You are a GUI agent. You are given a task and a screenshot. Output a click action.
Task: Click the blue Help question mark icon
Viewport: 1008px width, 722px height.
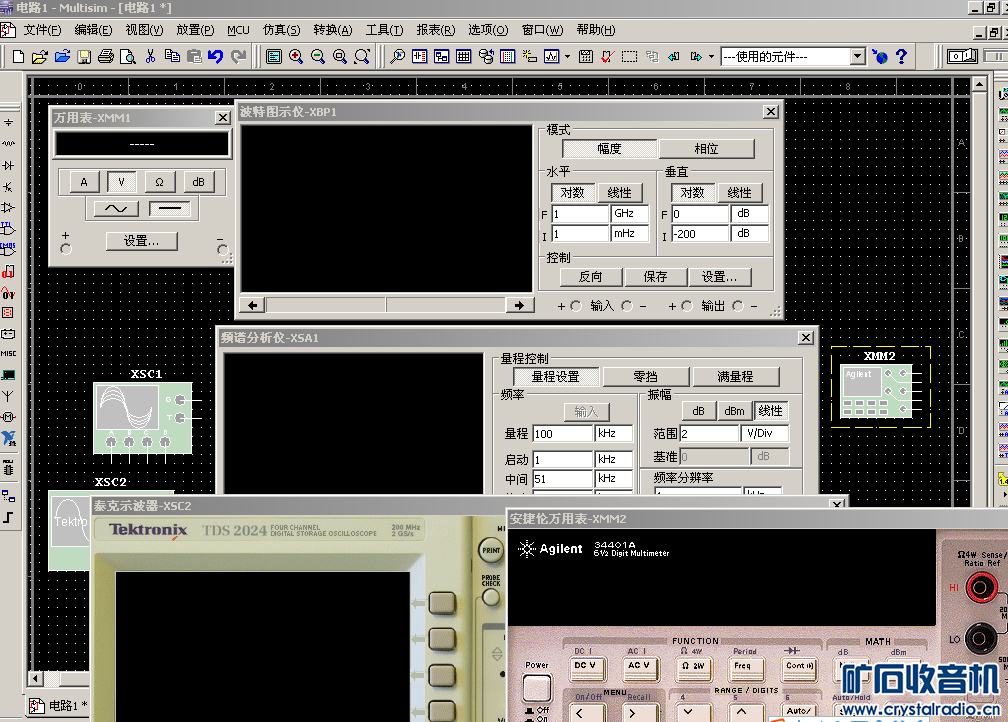901,57
